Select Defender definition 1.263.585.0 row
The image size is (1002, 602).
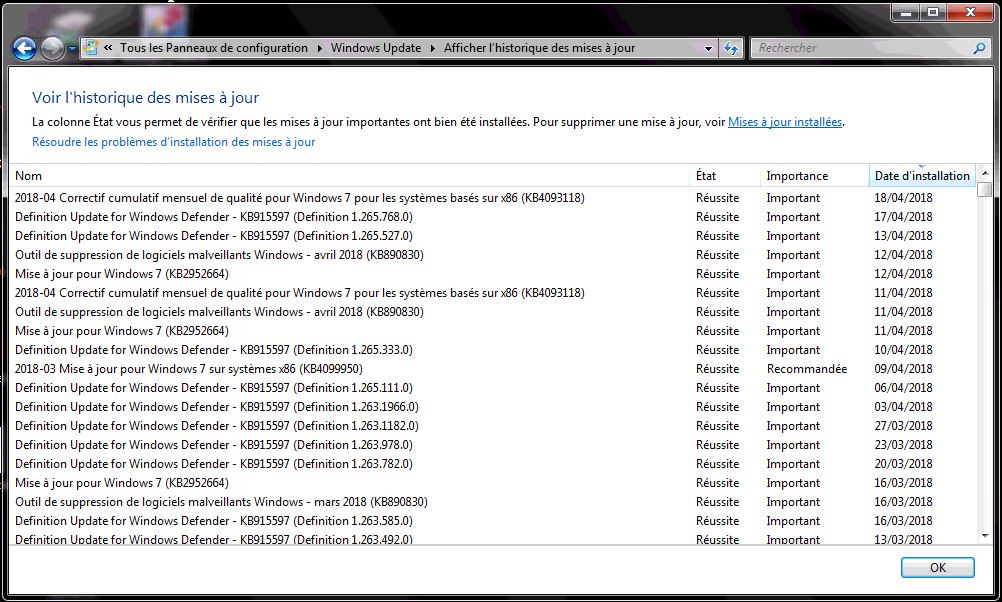(x=492, y=521)
